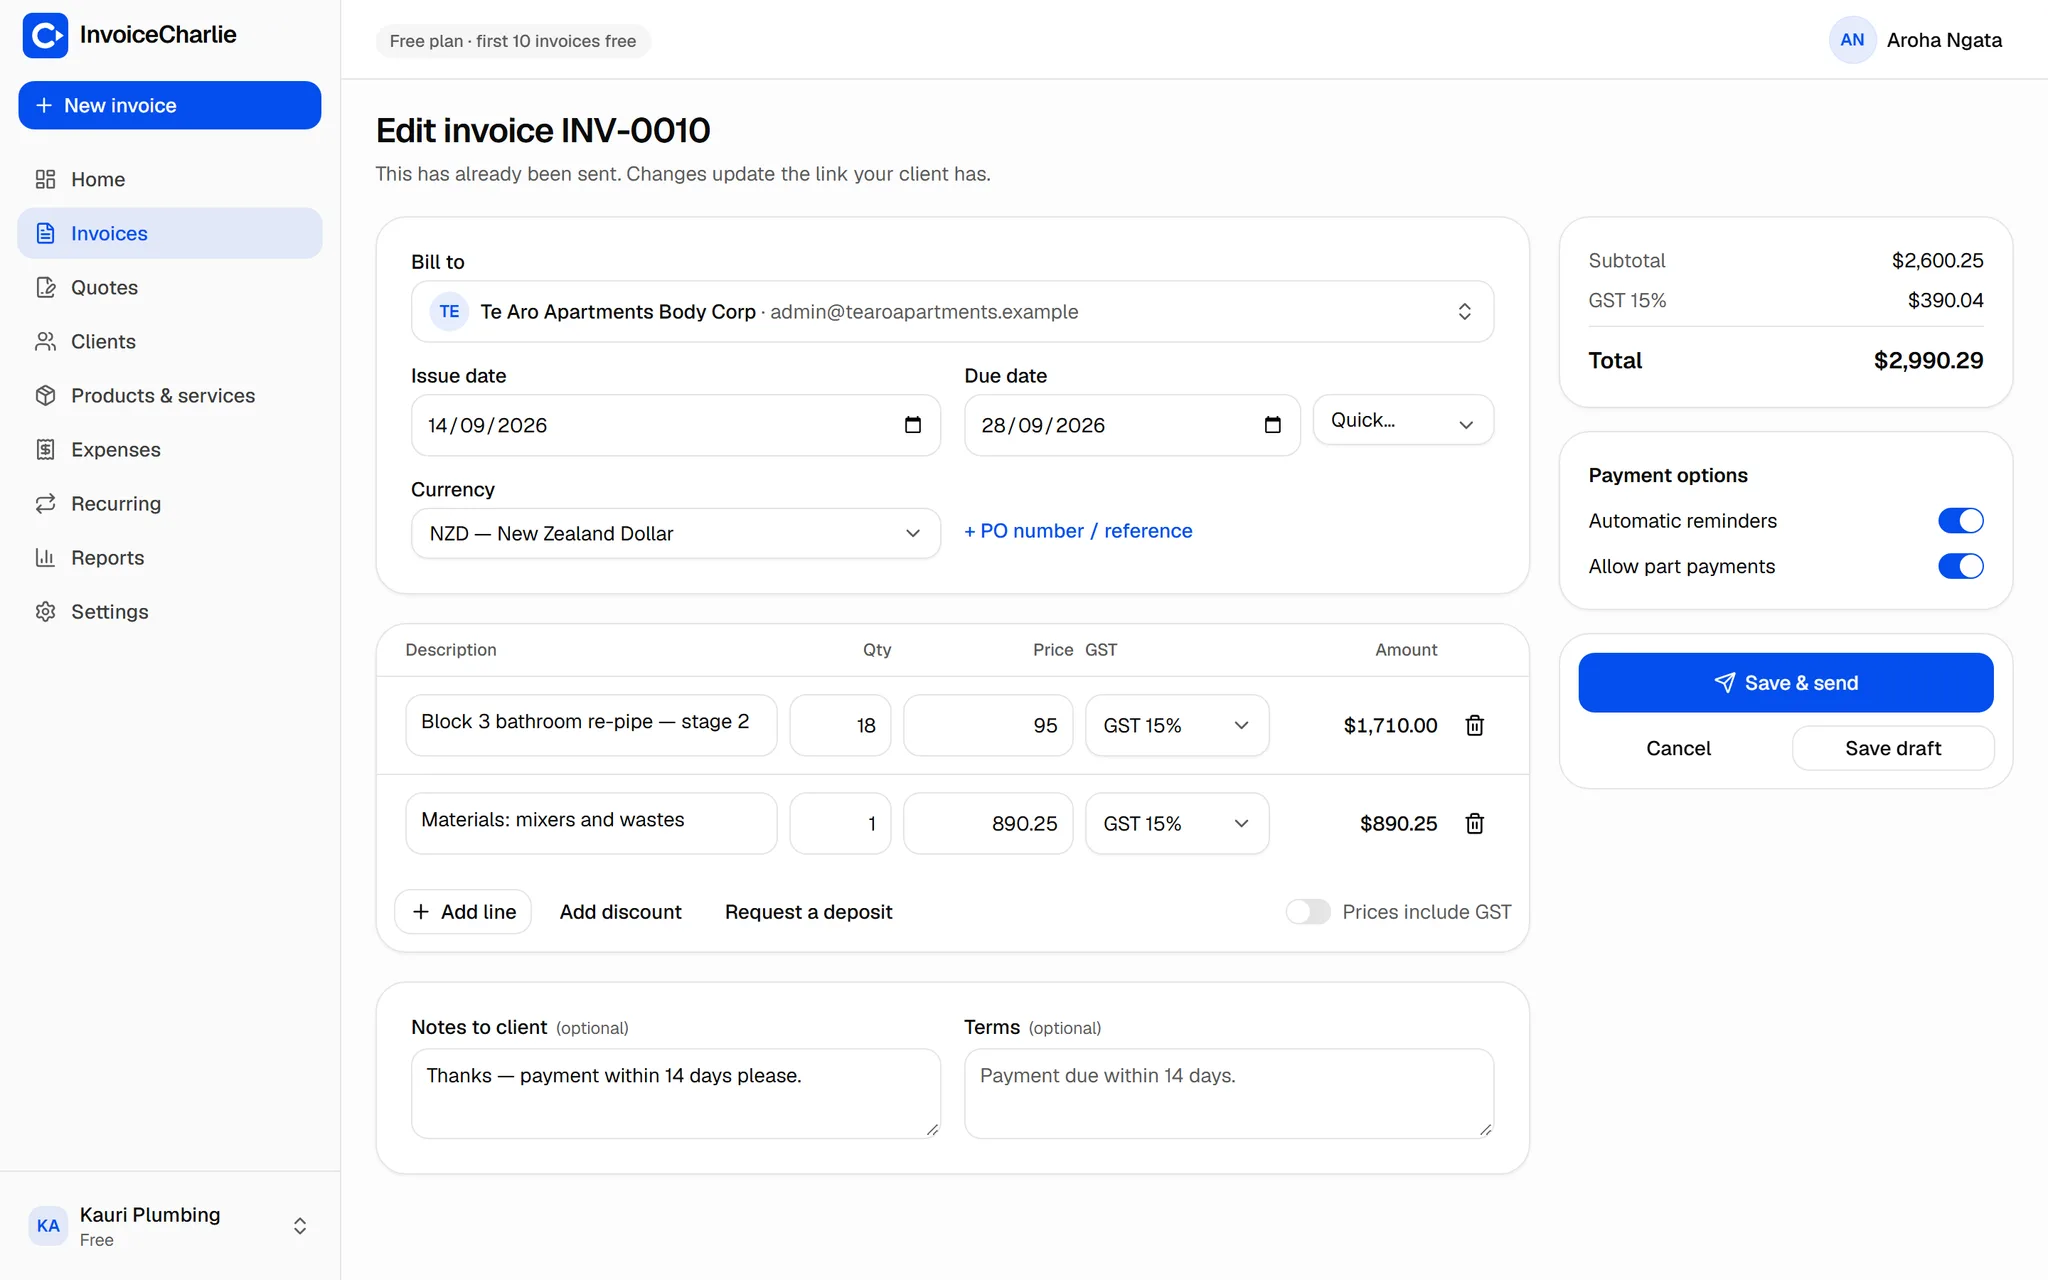Delete the Block 3 bathroom re-pipe line
The height and width of the screenshot is (1280, 2048).
(x=1474, y=725)
